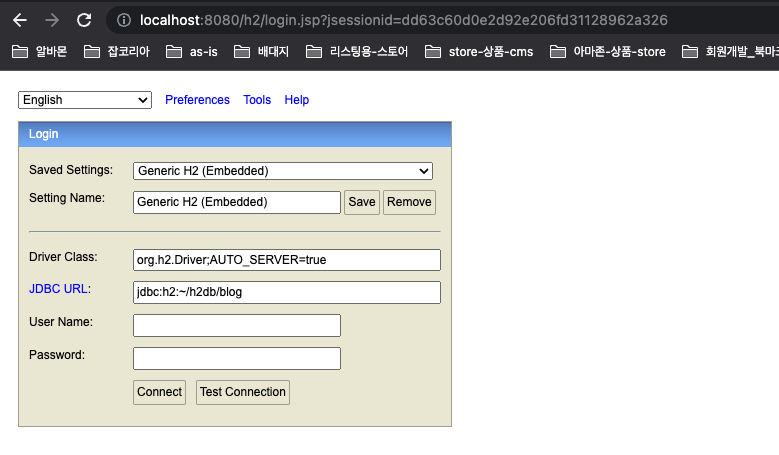View site information icon in address bar
Screen dimensions: 779x455
(124, 20)
